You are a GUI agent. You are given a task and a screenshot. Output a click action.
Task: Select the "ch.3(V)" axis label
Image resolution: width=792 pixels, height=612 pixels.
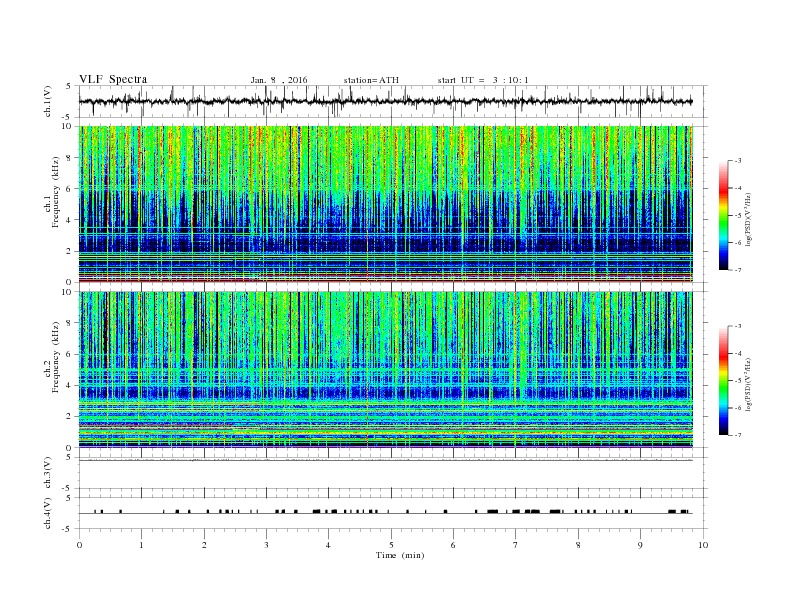(x=48, y=473)
